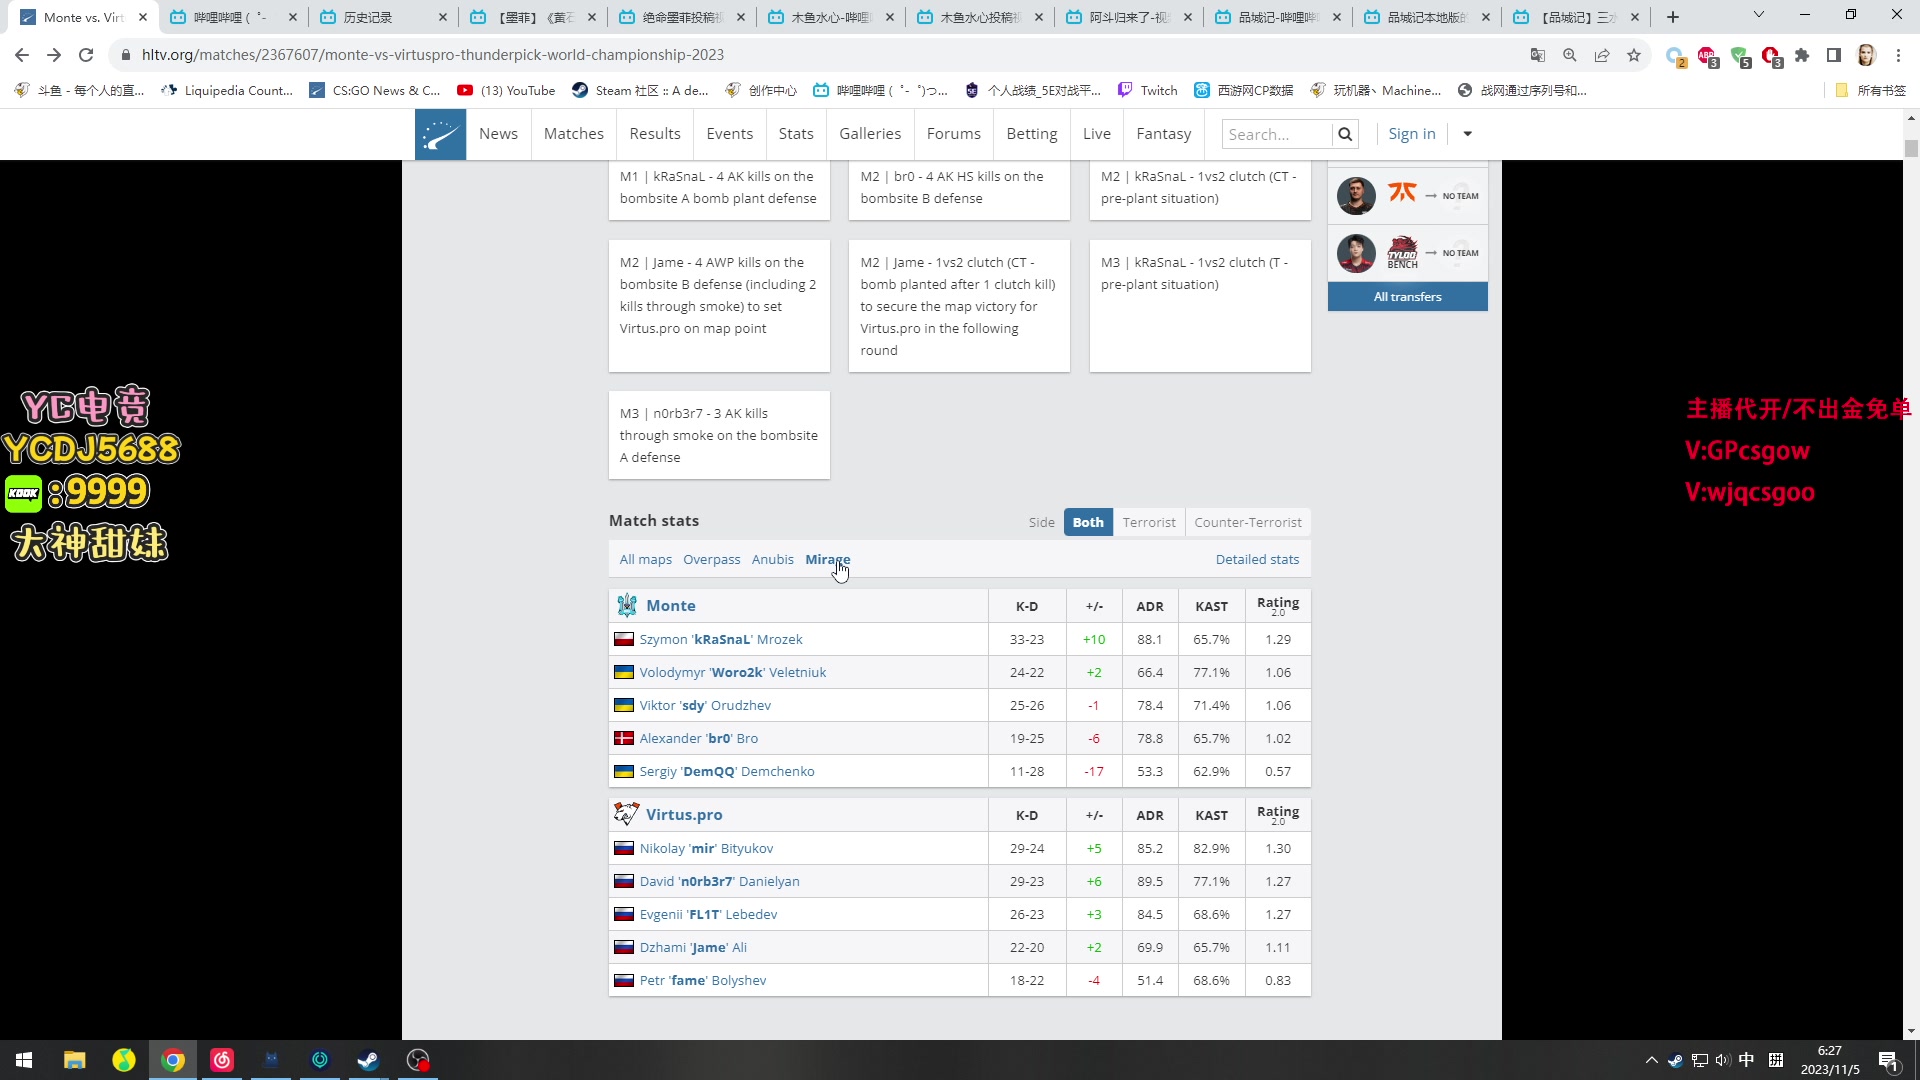
Task: Click the Virtus.pro team logo
Action: pyautogui.click(x=627, y=814)
